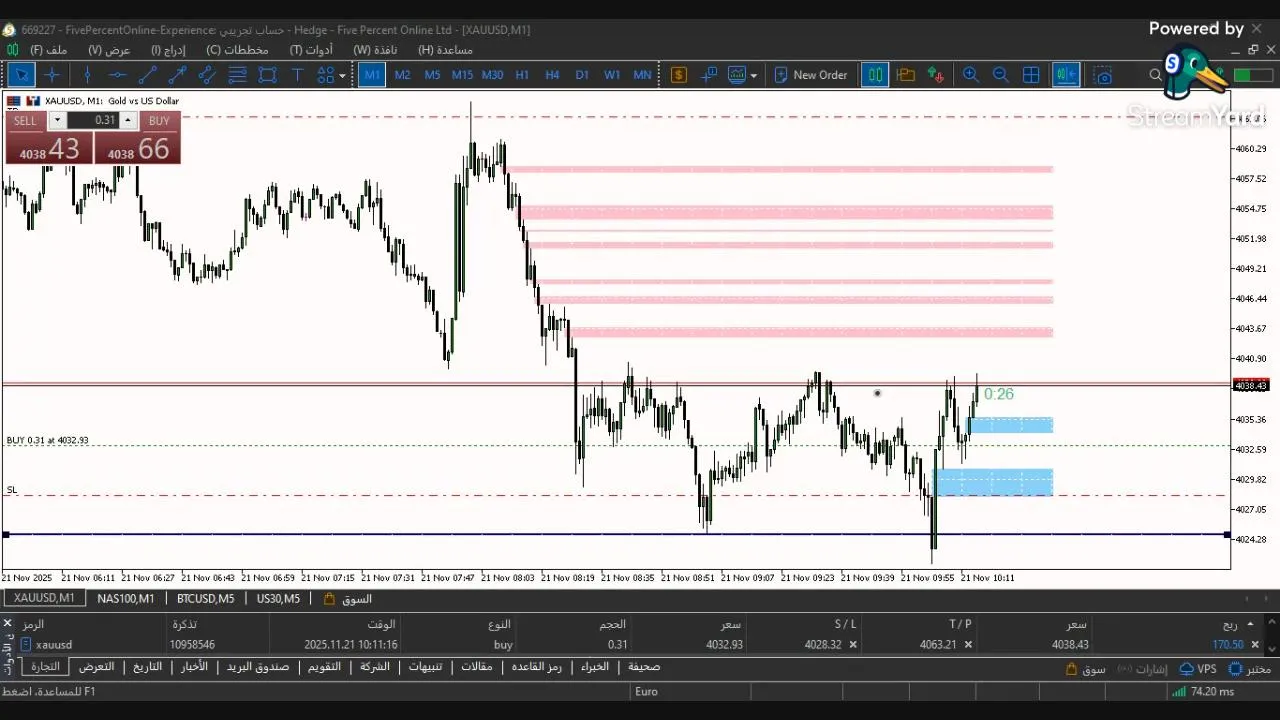Switch chart to M15 timeframe
The image size is (1280, 720).
point(462,75)
